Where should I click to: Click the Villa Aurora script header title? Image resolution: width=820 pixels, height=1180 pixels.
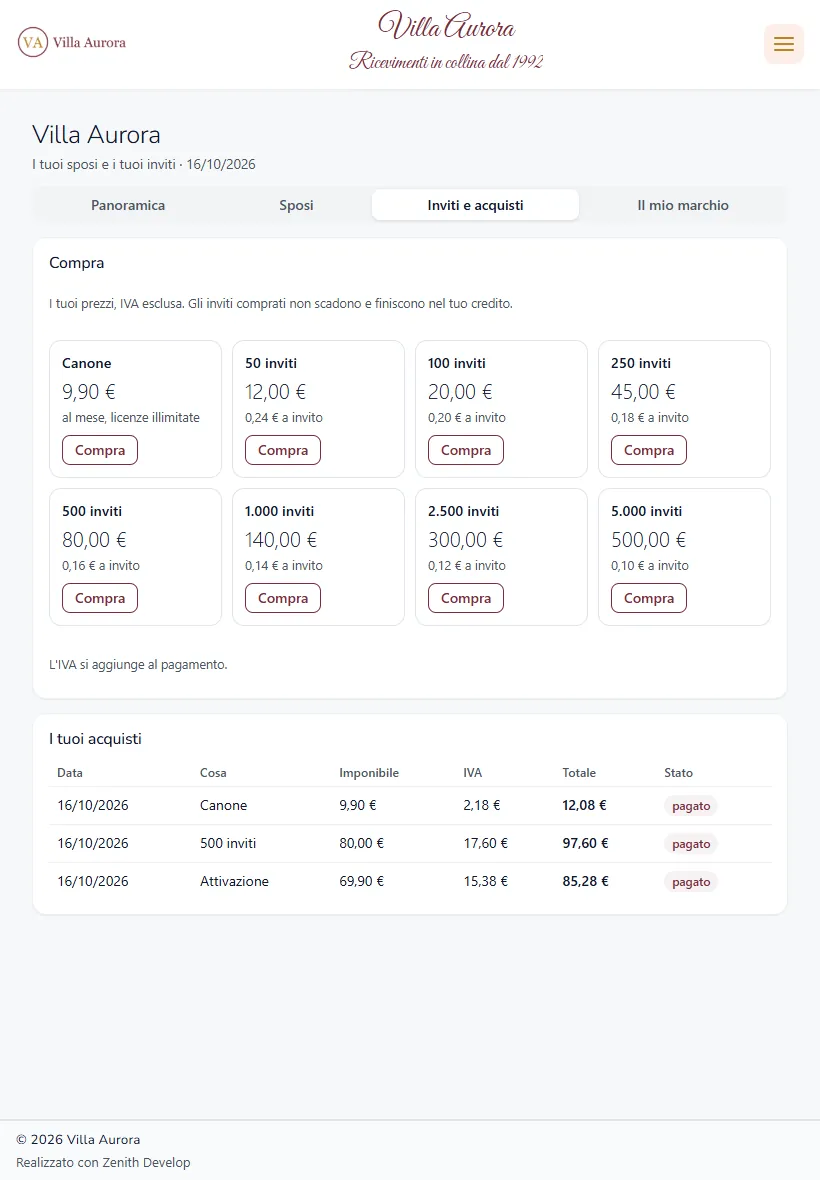(447, 26)
